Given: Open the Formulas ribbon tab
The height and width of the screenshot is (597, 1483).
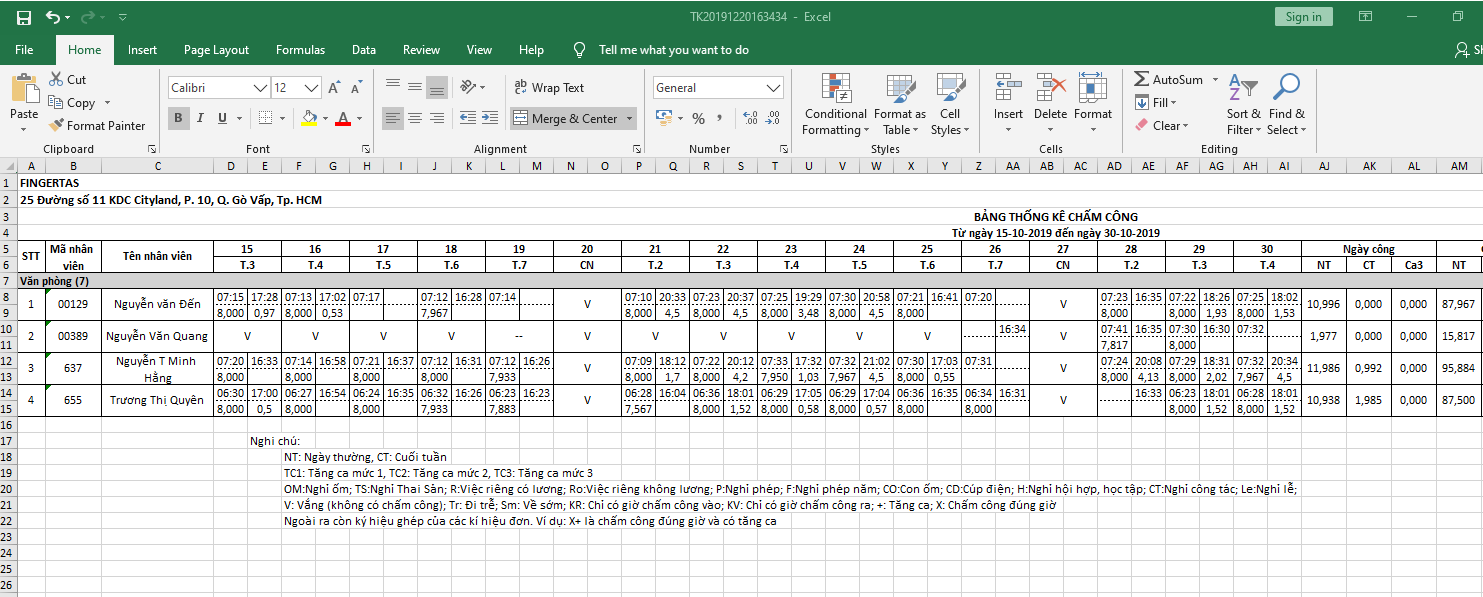Looking at the screenshot, I should pos(300,50).
